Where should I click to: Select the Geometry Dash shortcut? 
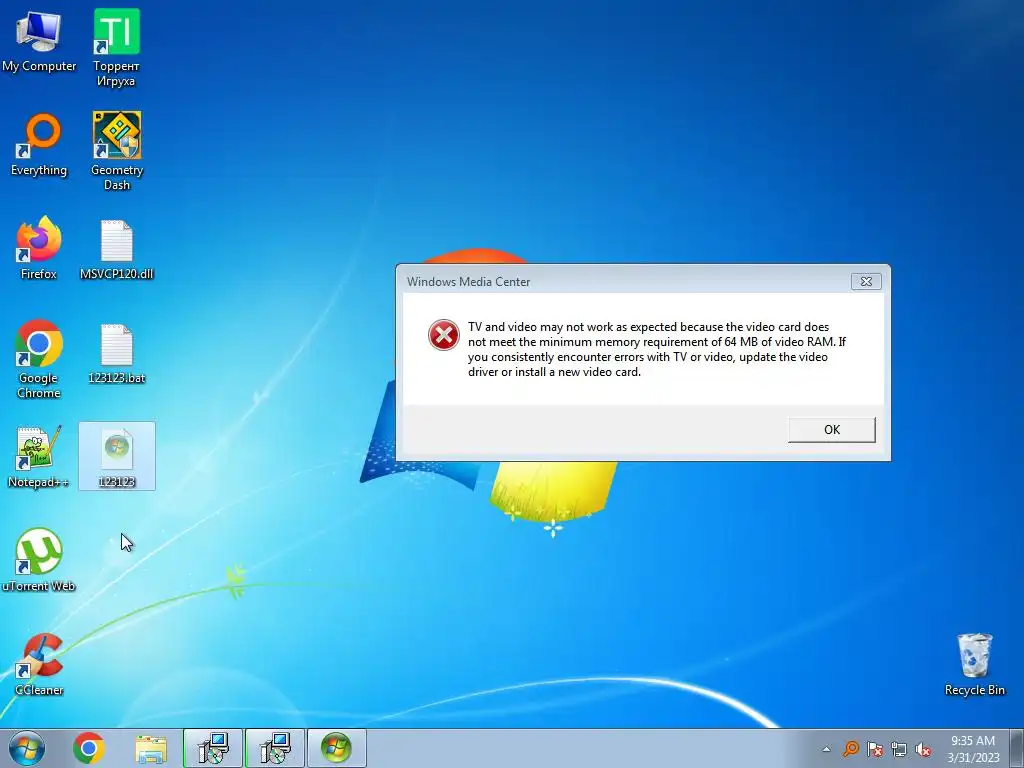117,152
